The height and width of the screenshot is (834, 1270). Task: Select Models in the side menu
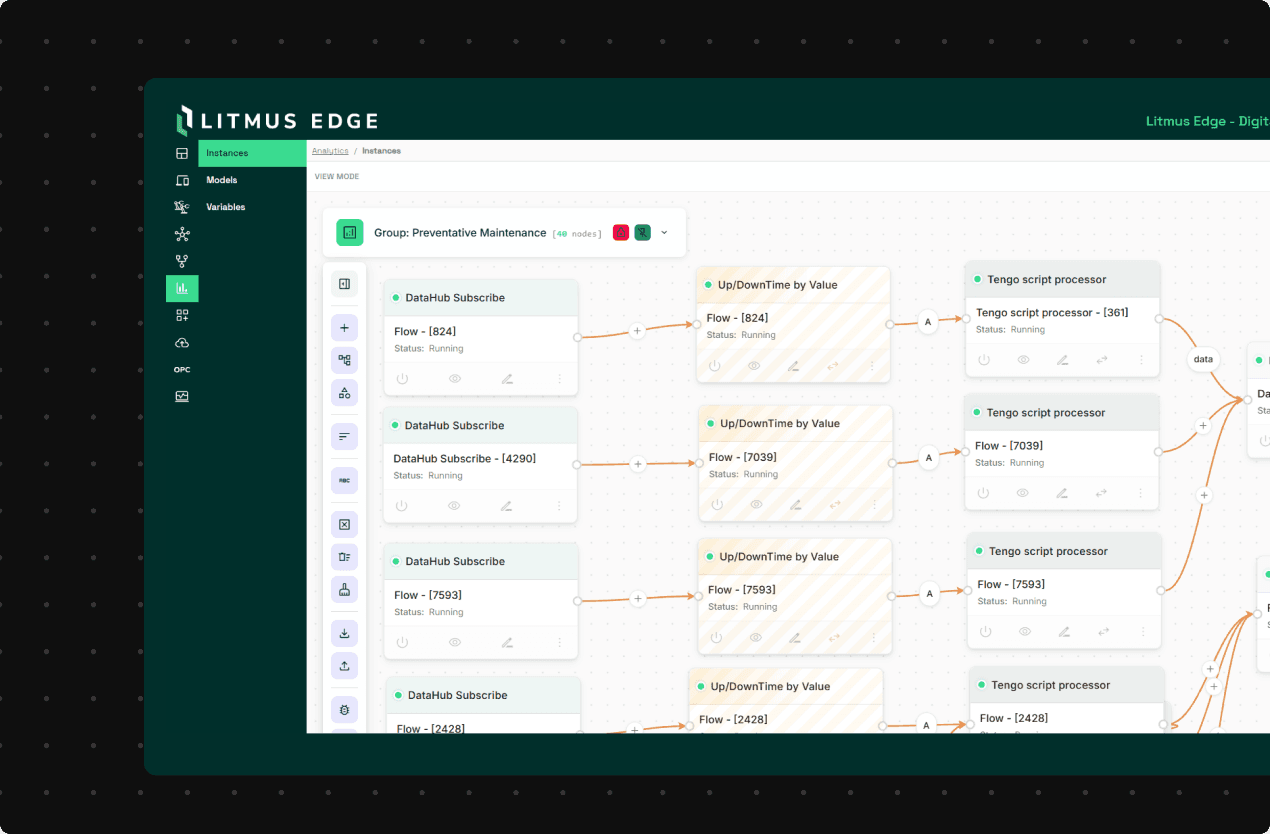(x=222, y=180)
